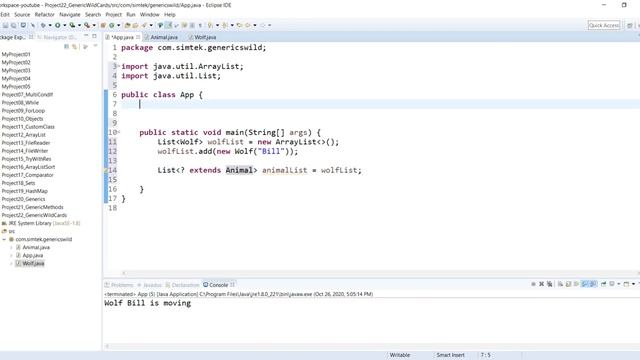Switch to the Wolf.java editor tab
Screen dimensions: 640x360
click(205, 37)
